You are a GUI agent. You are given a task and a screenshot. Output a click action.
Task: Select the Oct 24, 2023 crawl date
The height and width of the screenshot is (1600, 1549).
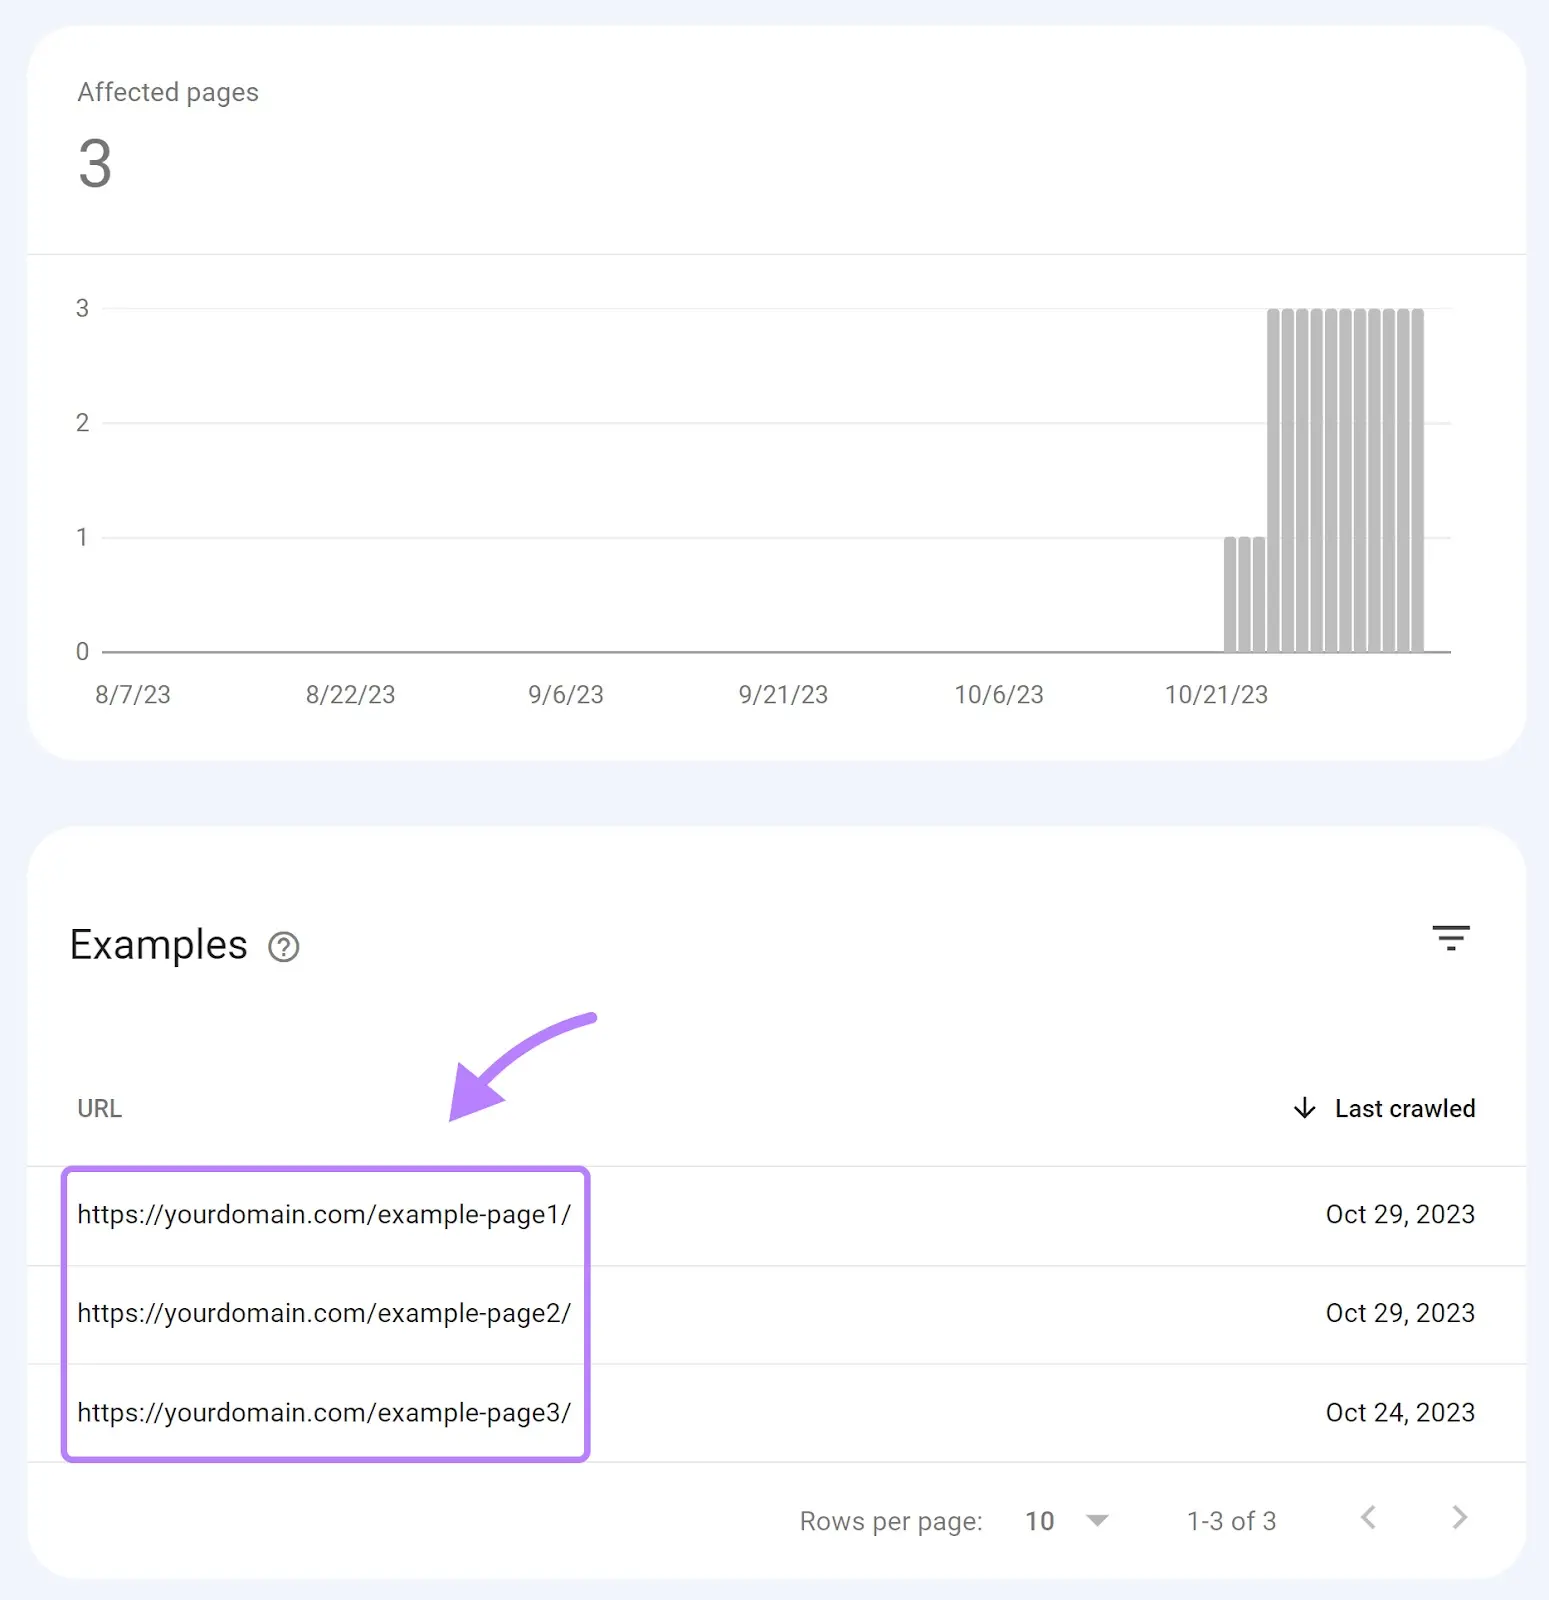tap(1399, 1412)
